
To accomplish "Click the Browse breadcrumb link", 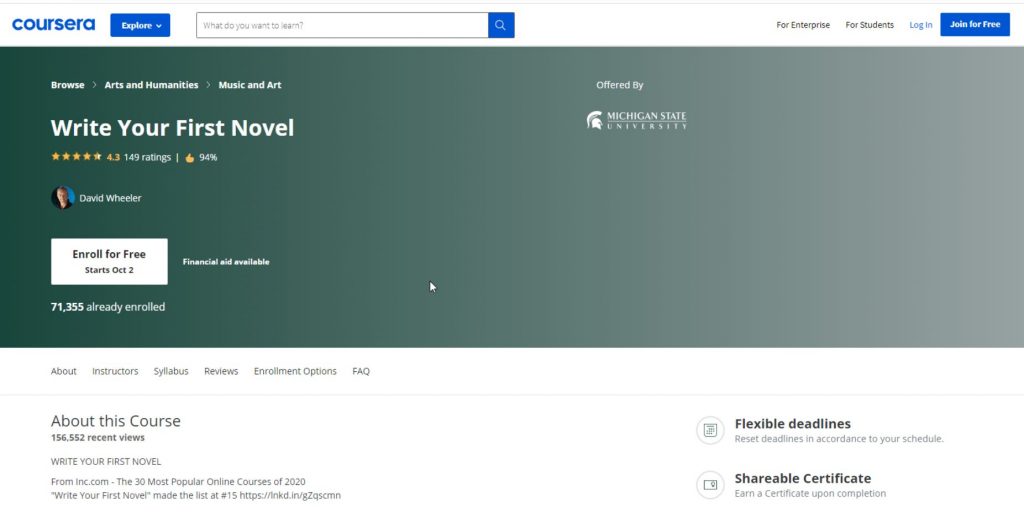I will [68, 85].
